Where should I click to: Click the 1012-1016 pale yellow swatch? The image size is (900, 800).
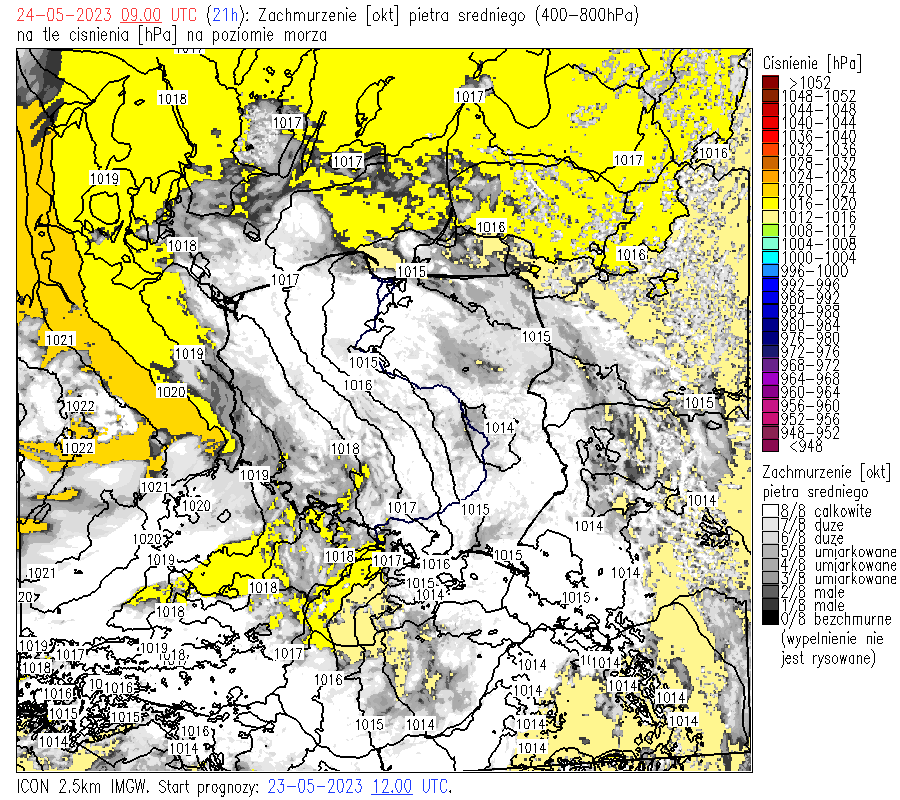click(x=770, y=217)
